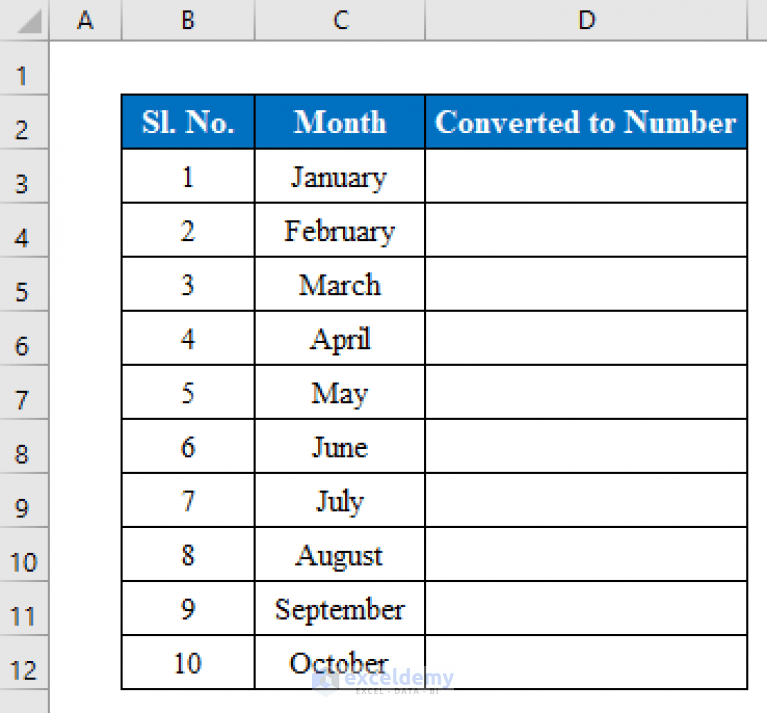Select row 2 header

coord(24,122)
